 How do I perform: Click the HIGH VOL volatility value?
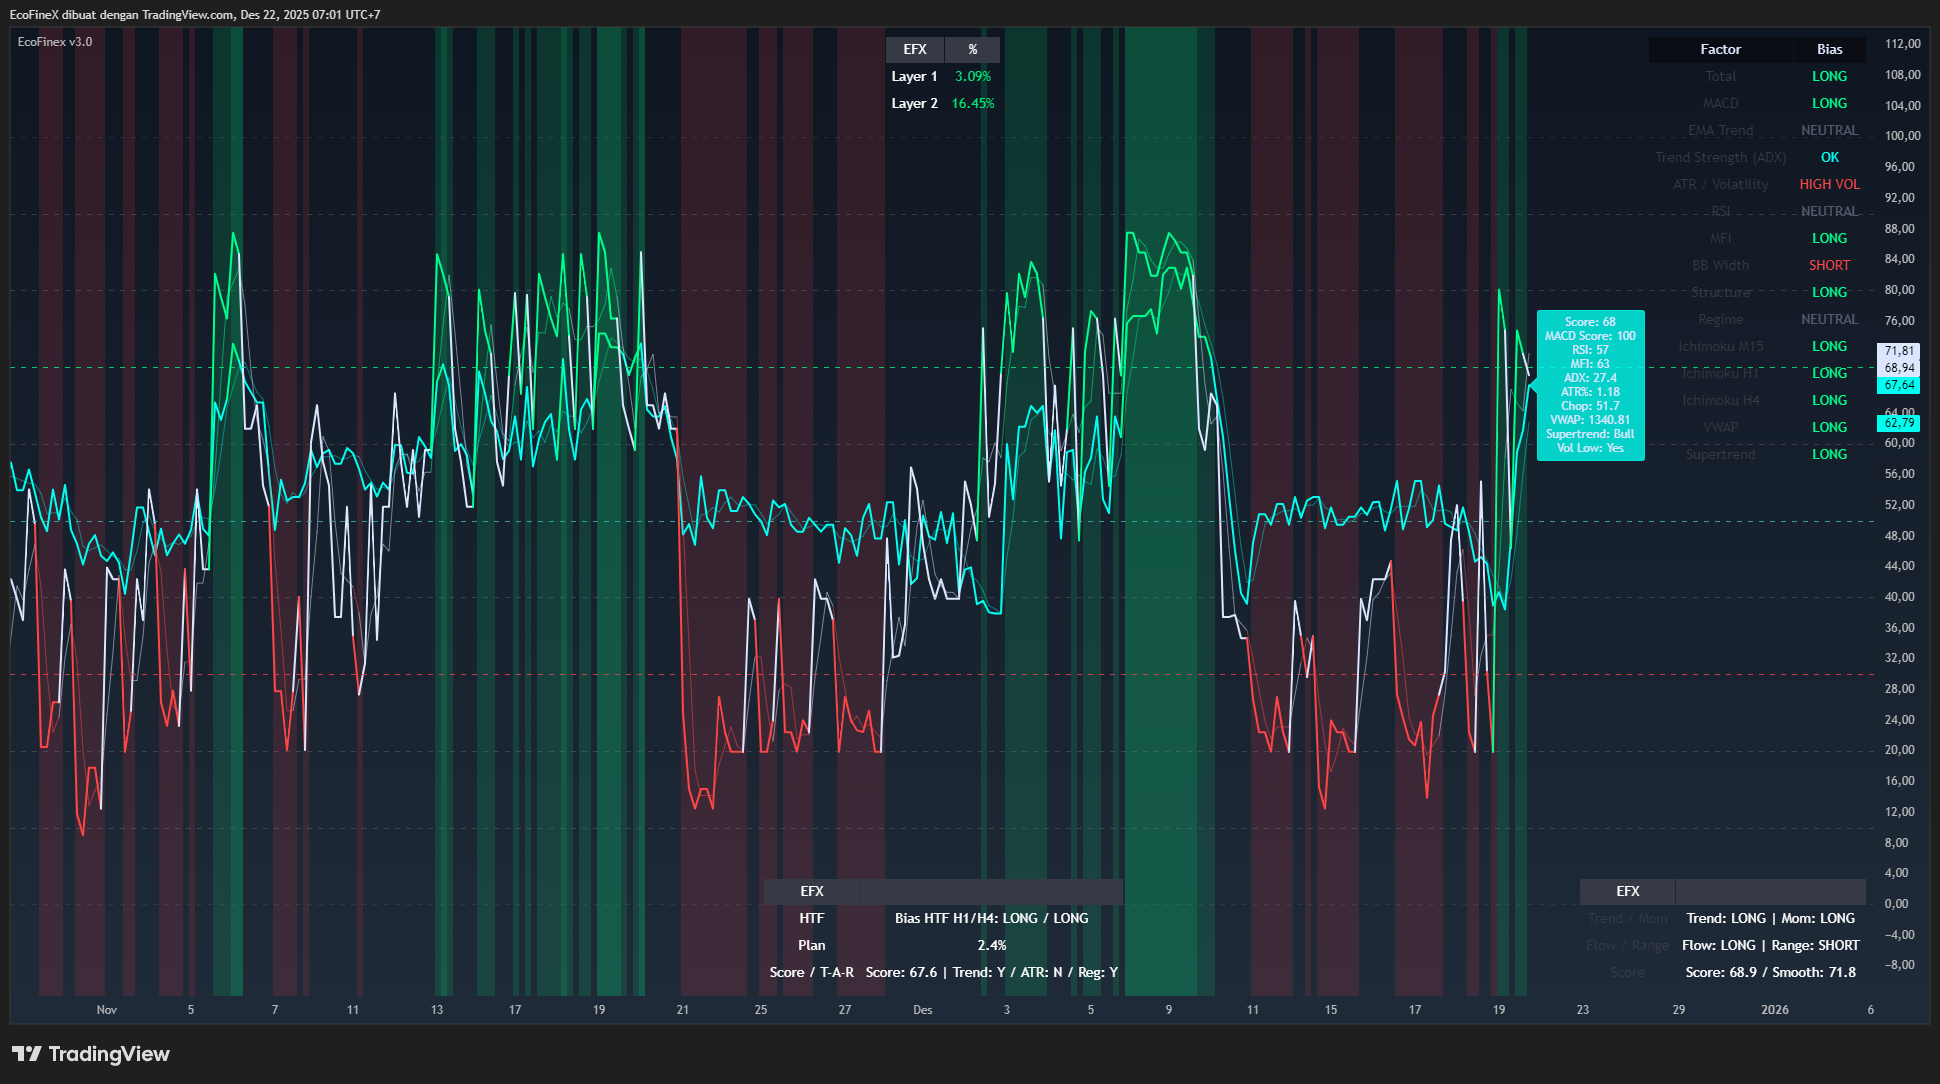[x=1829, y=184]
